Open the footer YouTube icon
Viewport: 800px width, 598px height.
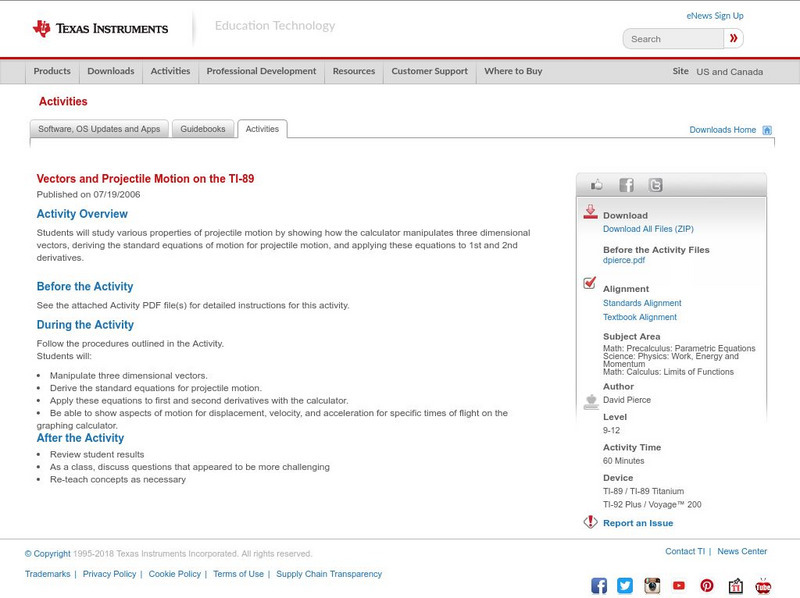(679, 585)
